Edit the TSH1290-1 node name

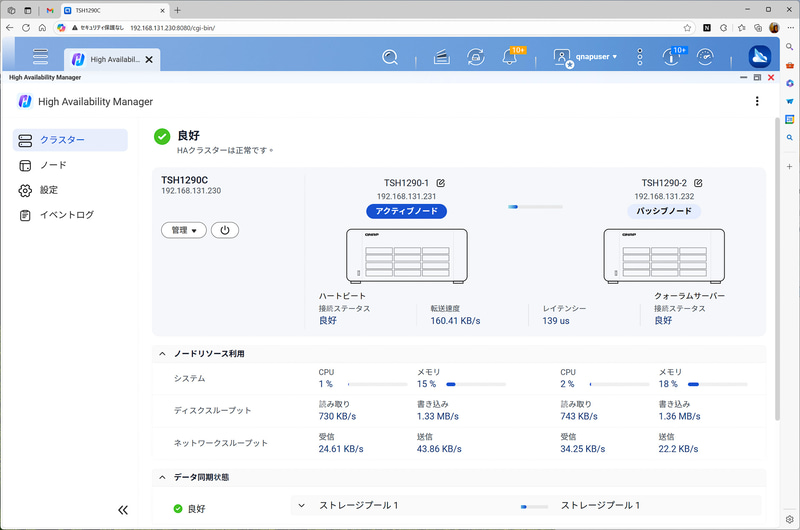coord(441,183)
